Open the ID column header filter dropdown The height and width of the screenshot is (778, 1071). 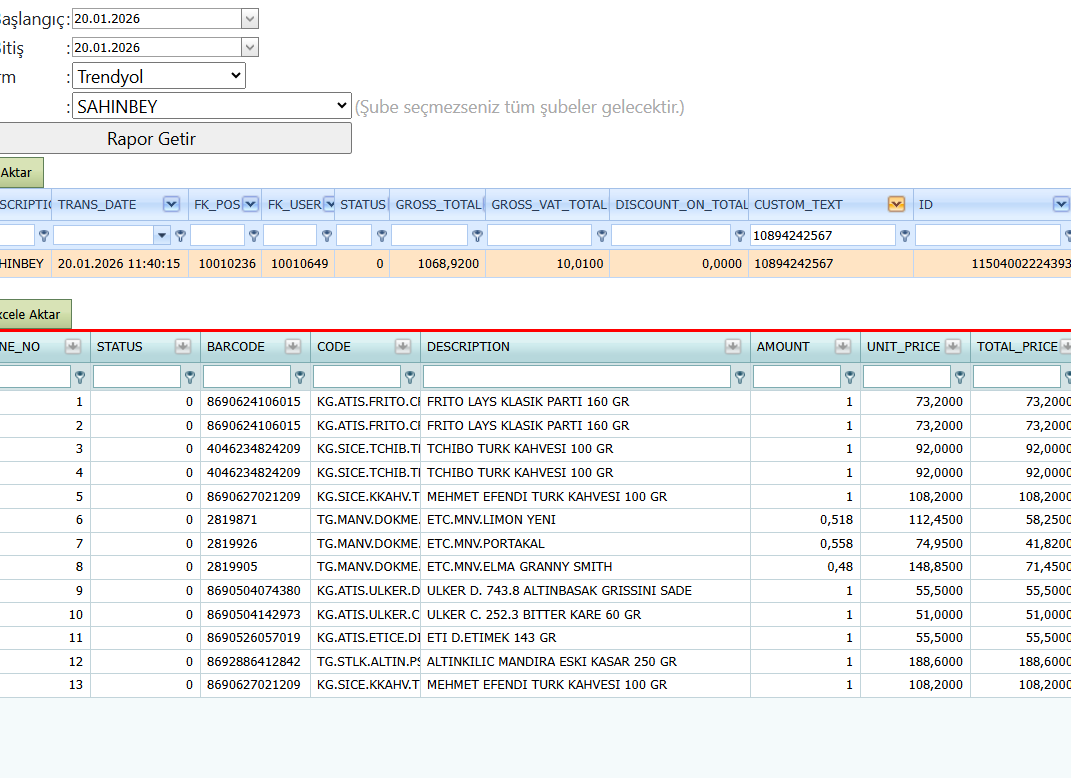[x=1061, y=204]
